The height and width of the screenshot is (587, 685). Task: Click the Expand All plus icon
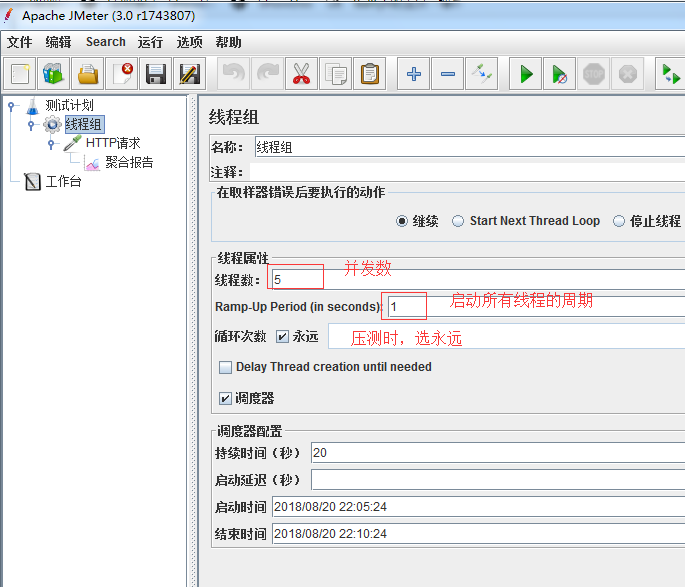coord(414,74)
